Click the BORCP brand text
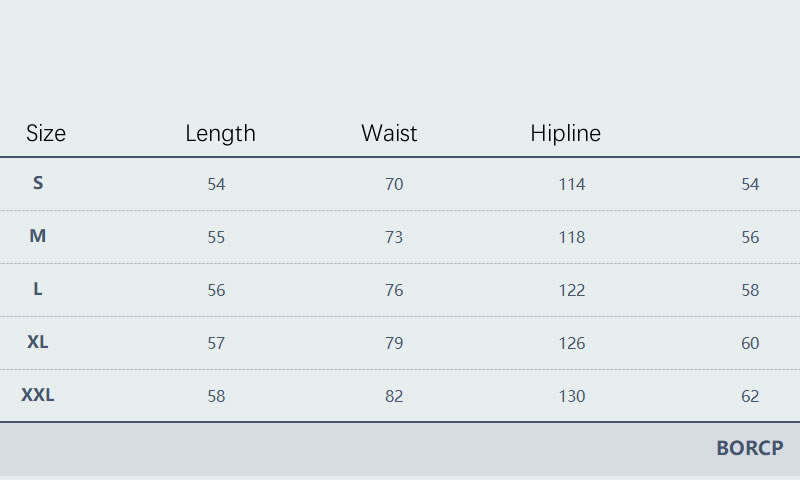 pos(749,449)
